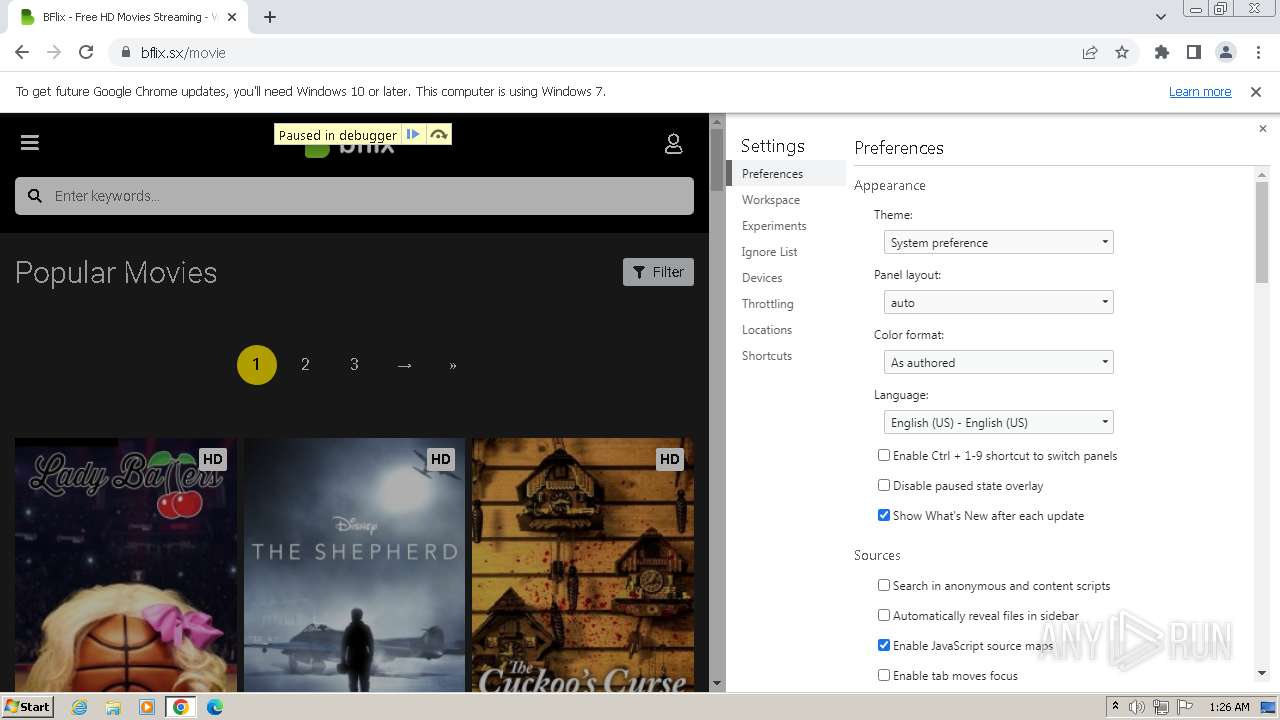This screenshot has height=720, width=1280.
Task: Open Windows Media Player from taskbar
Action: click(x=147, y=707)
